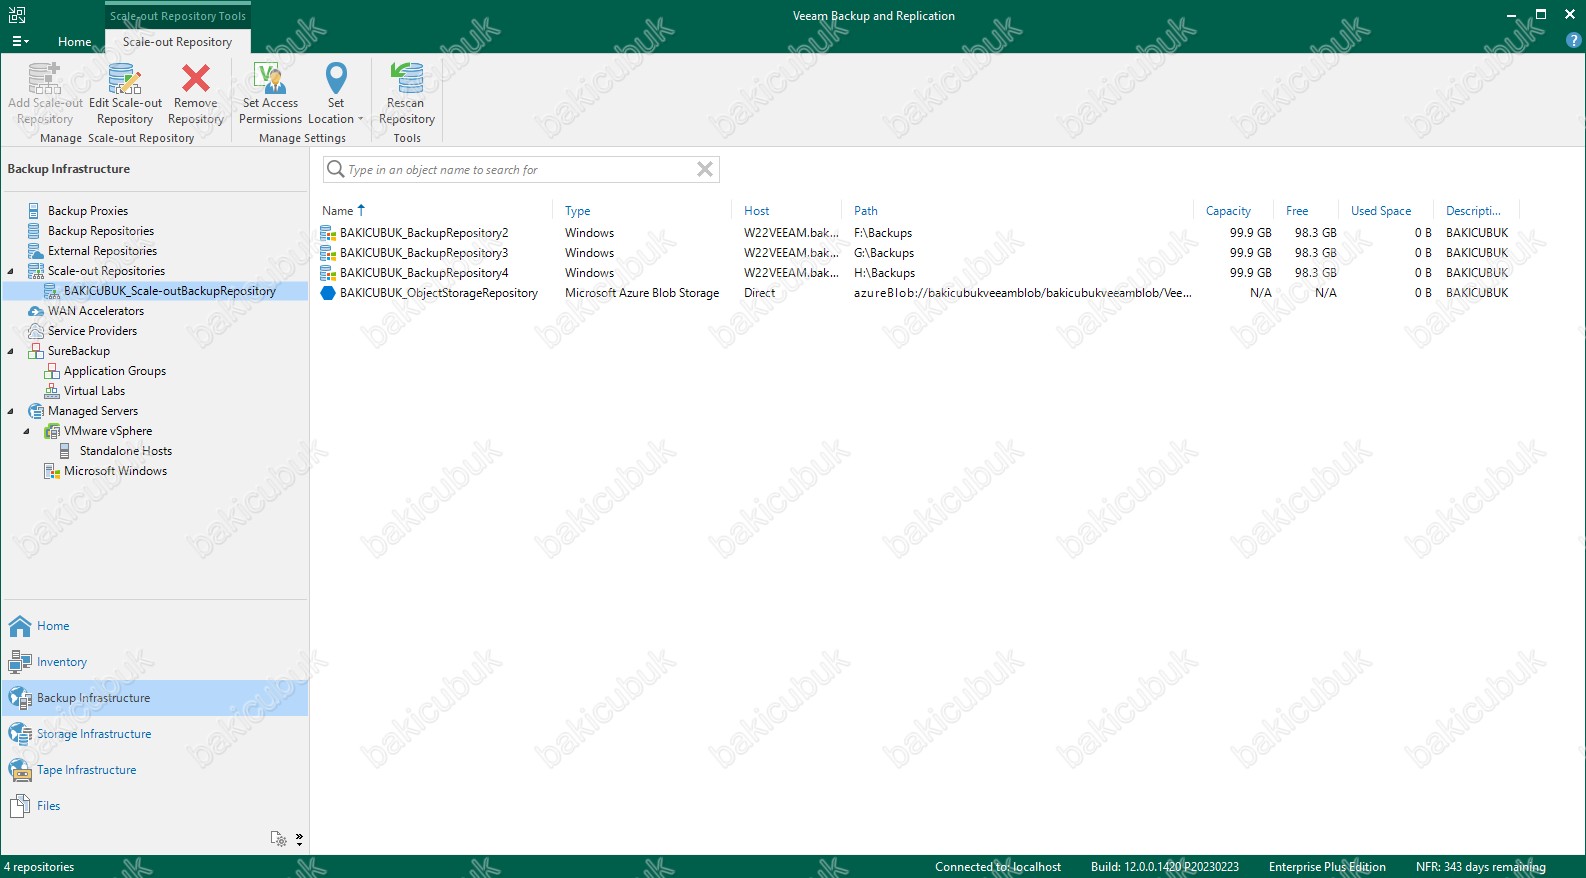Click the Inventory view icon

[x=20, y=662]
